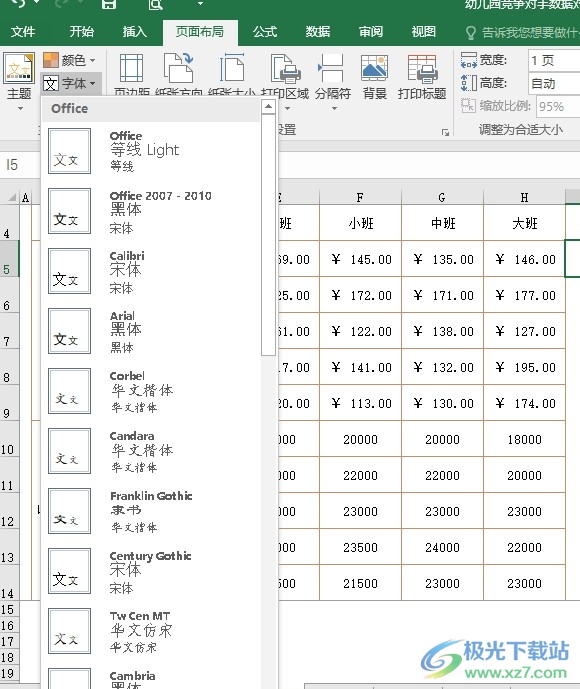The height and width of the screenshot is (689, 580).
Task: Click the Print Area (打印区域) icon
Action: pyautogui.click(x=285, y=69)
